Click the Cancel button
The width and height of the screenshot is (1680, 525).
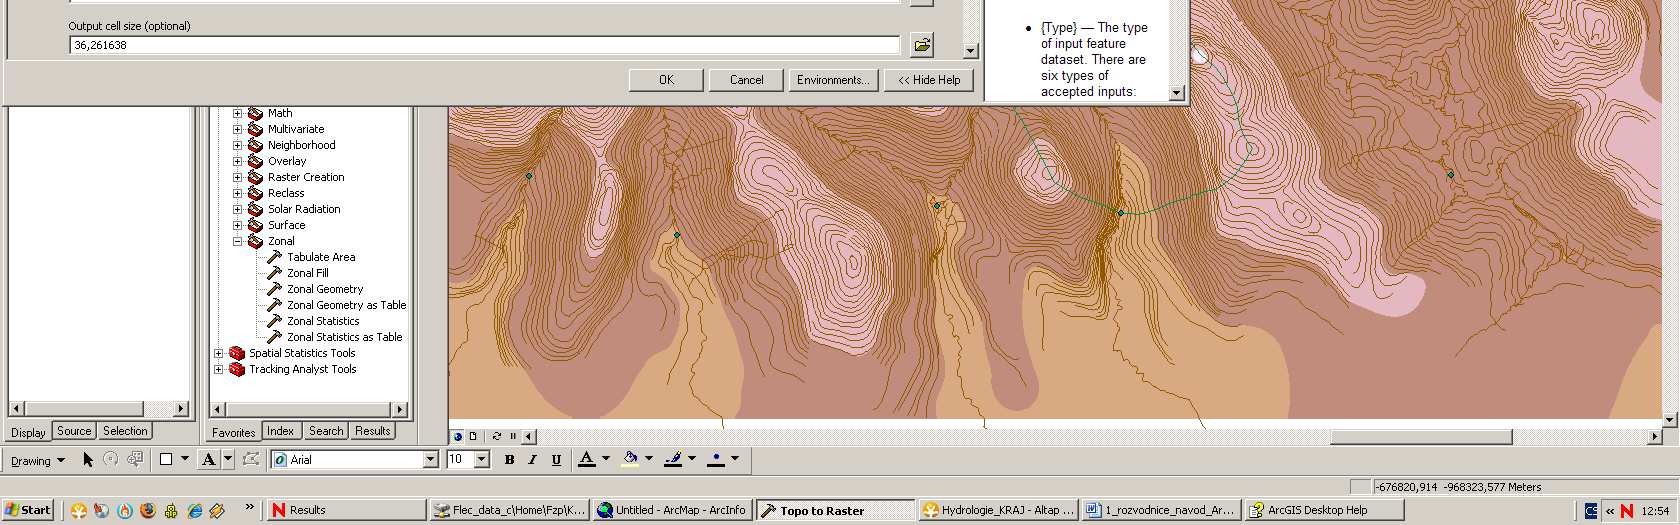pyautogui.click(x=746, y=80)
